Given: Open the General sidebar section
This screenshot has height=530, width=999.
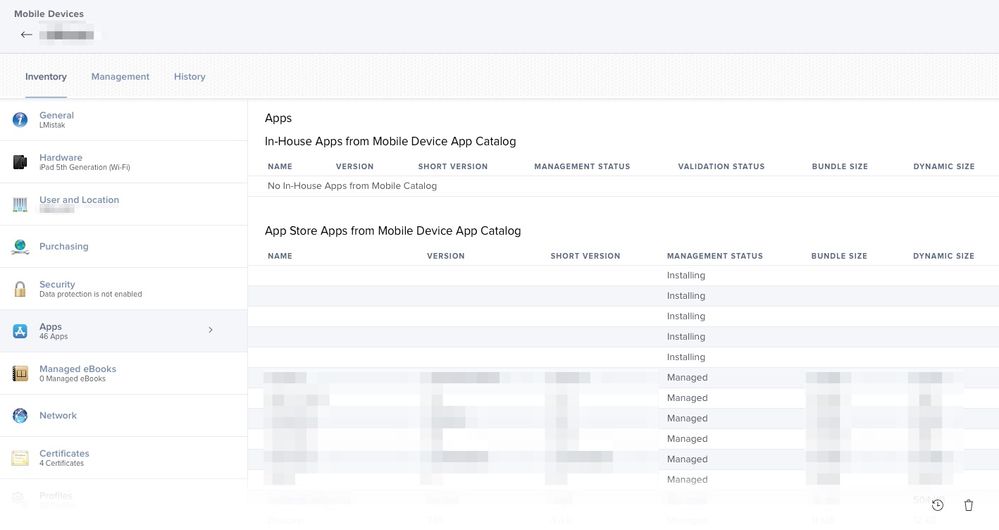Looking at the screenshot, I should (x=57, y=115).
